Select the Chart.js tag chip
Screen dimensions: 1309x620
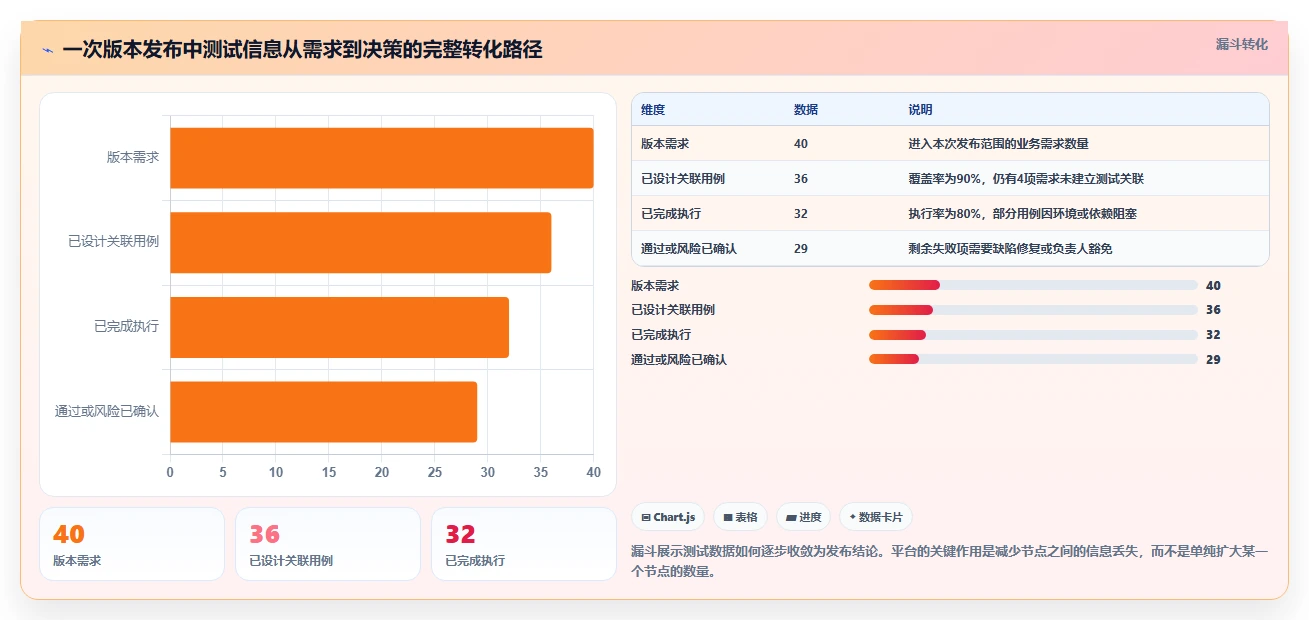click(668, 517)
